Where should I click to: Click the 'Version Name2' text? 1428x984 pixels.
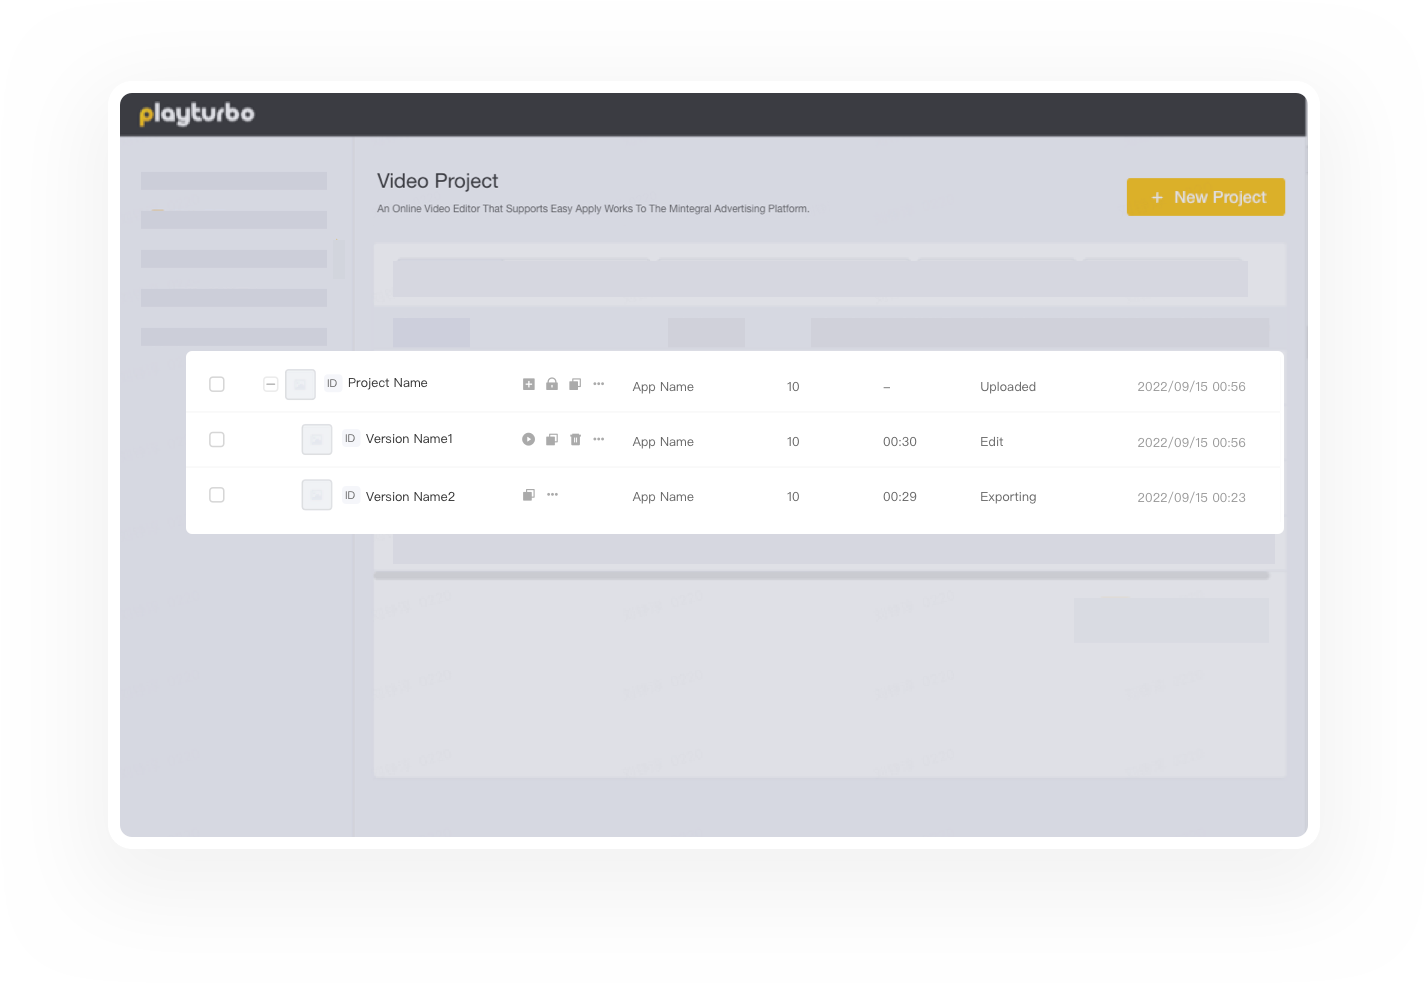click(410, 497)
